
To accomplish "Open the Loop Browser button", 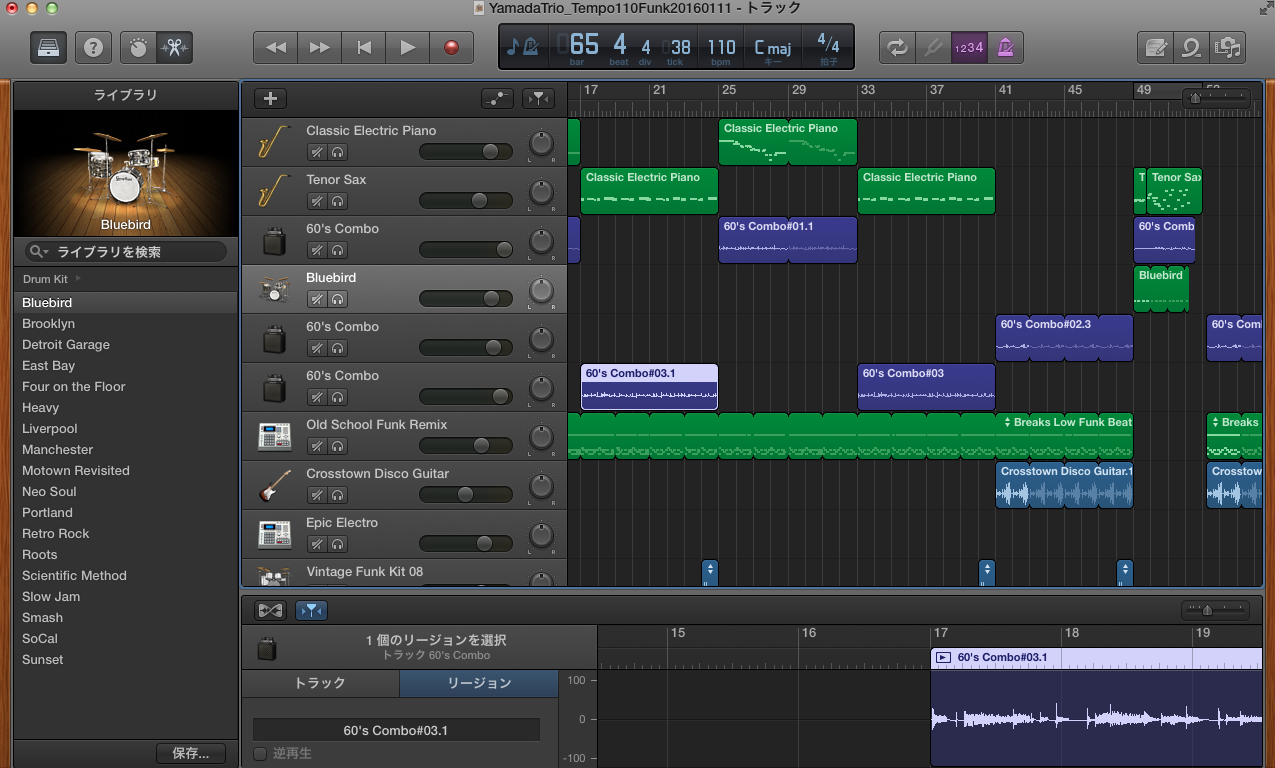I will pyautogui.click(x=1191, y=47).
